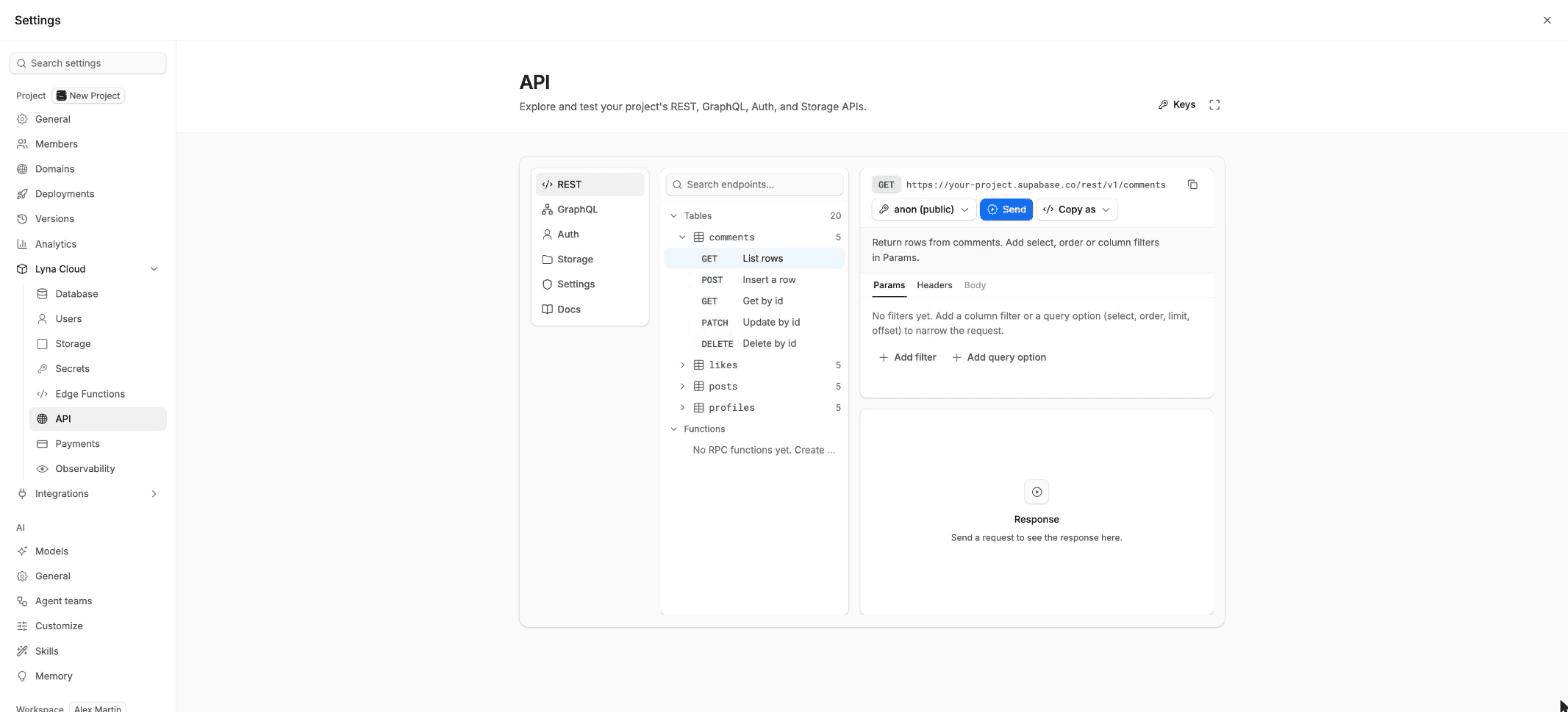Open Settings in the API explorer panel
Screen dimensions: 1568x712
pyautogui.click(x=590, y=285)
